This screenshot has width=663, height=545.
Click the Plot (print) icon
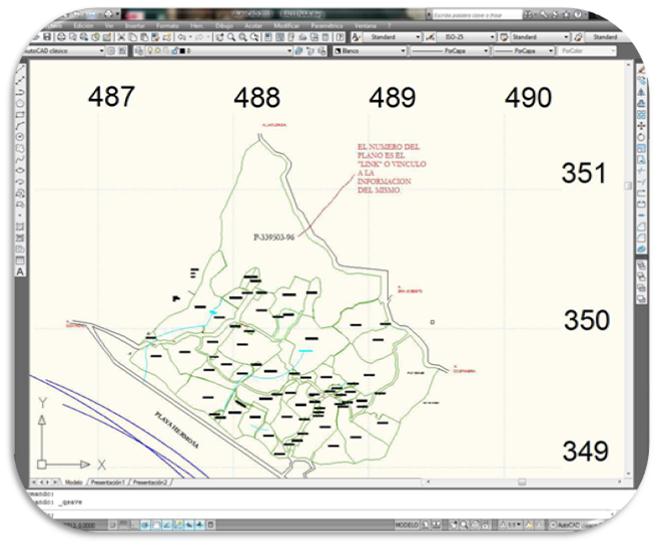[x=61, y=37]
